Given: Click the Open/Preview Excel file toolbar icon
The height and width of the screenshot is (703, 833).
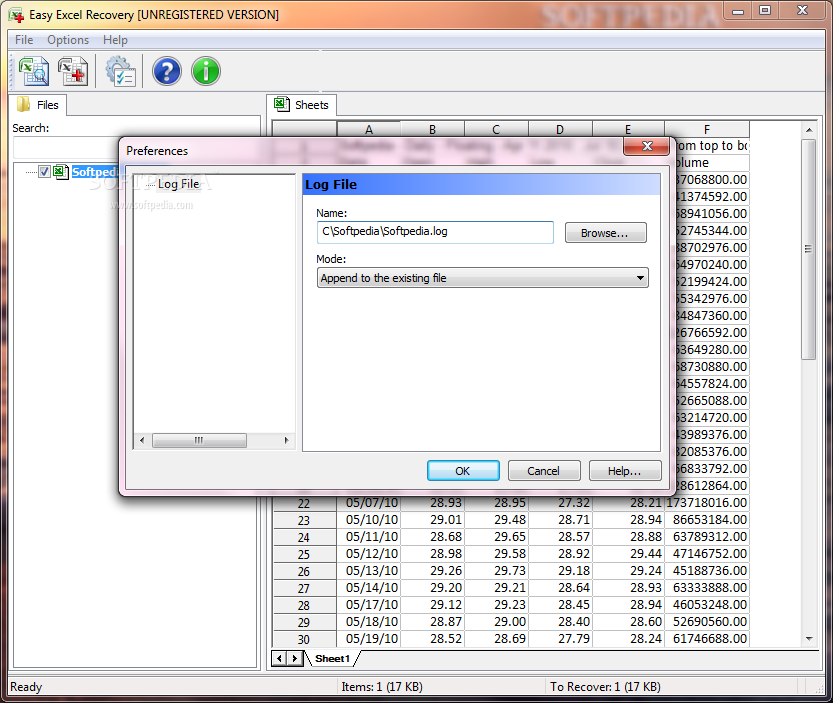Looking at the screenshot, I should point(33,71).
